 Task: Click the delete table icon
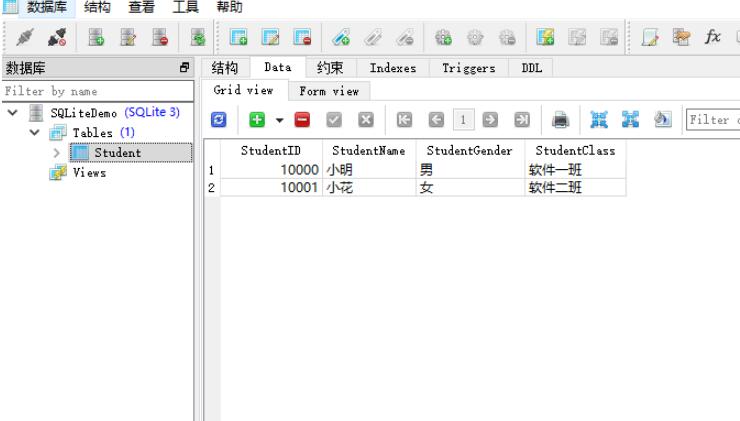tap(302, 37)
